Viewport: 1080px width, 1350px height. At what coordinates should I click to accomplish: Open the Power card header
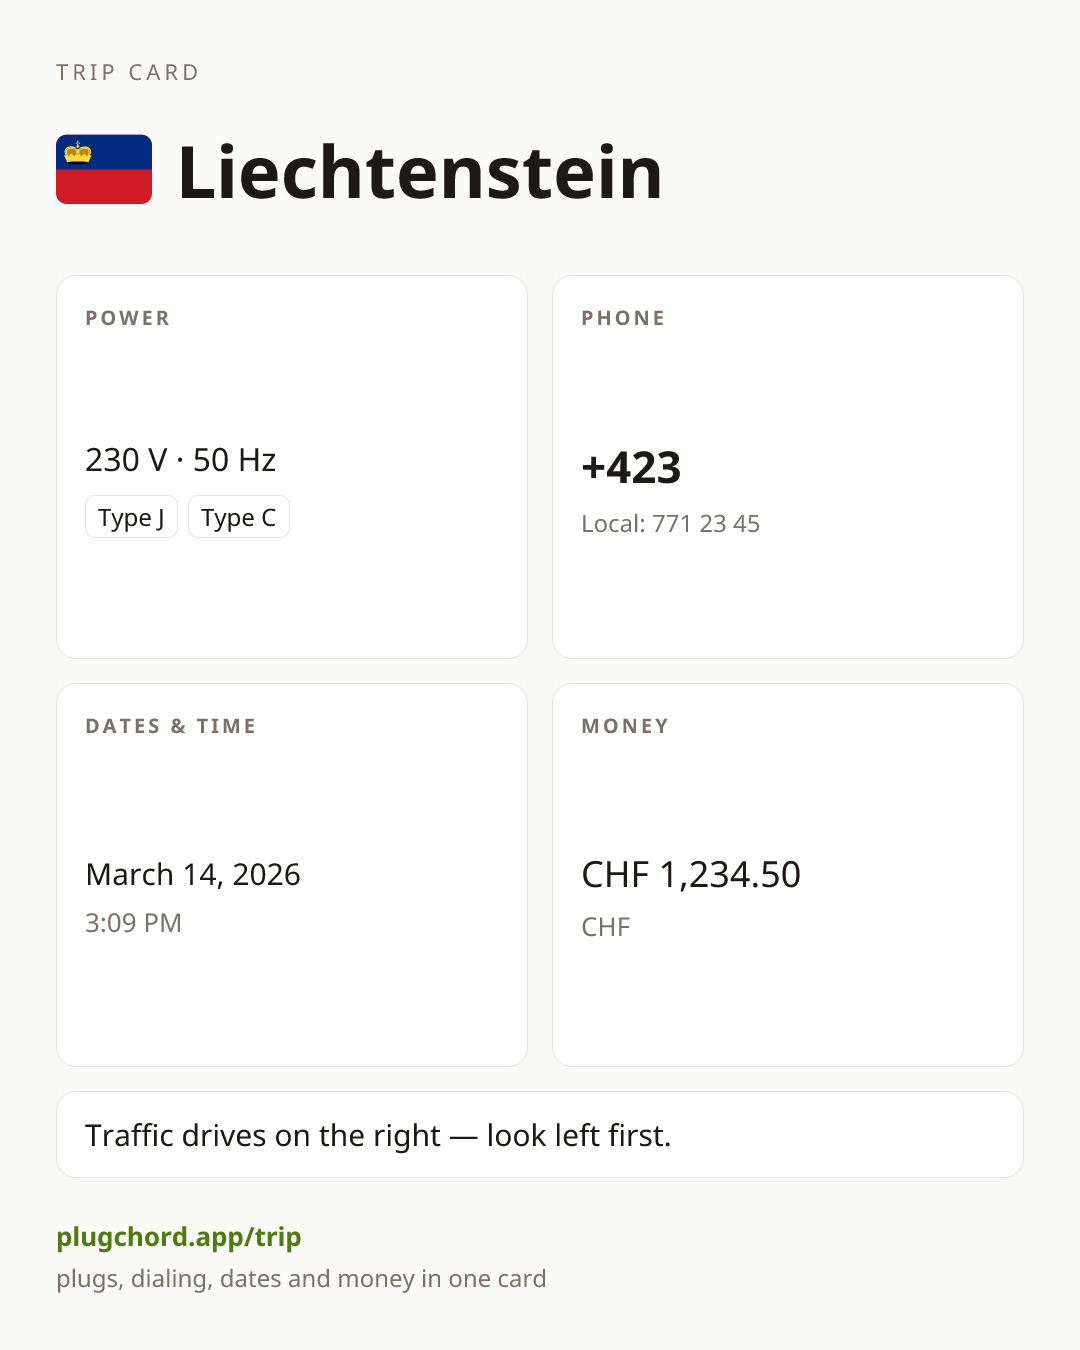coord(128,318)
